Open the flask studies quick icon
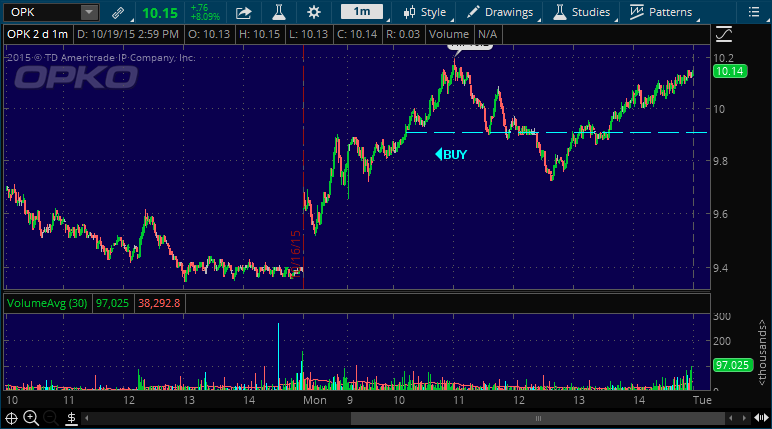772x429 pixels. click(x=279, y=12)
